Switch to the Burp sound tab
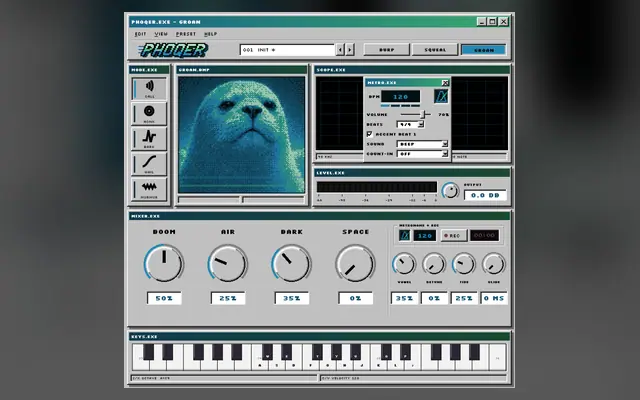This screenshot has width=640, height=400. tap(387, 50)
